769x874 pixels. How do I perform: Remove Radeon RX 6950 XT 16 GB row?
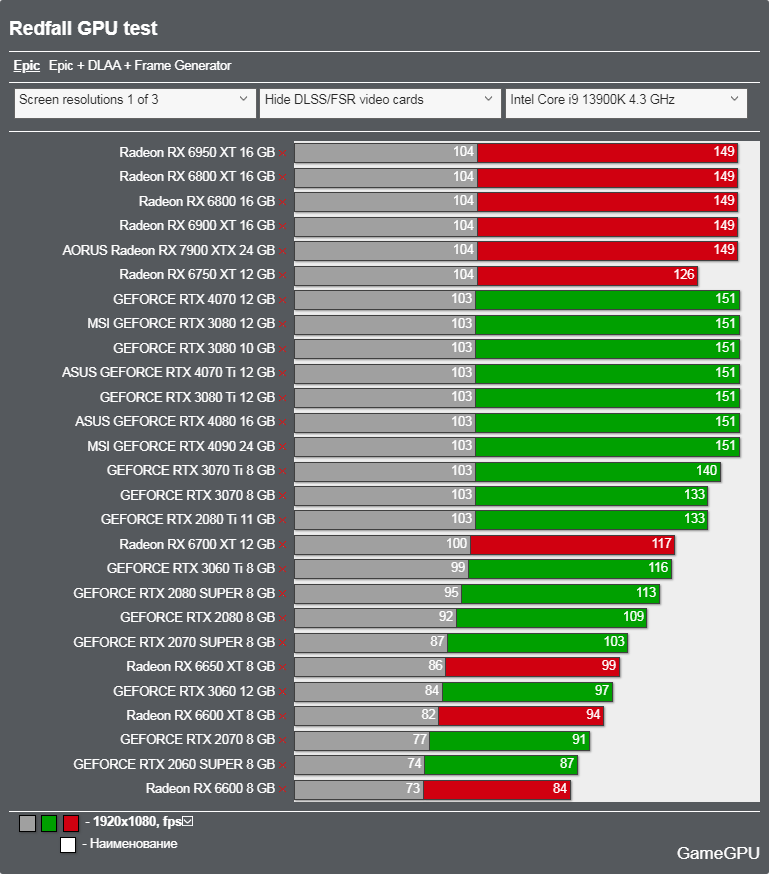pos(283,153)
